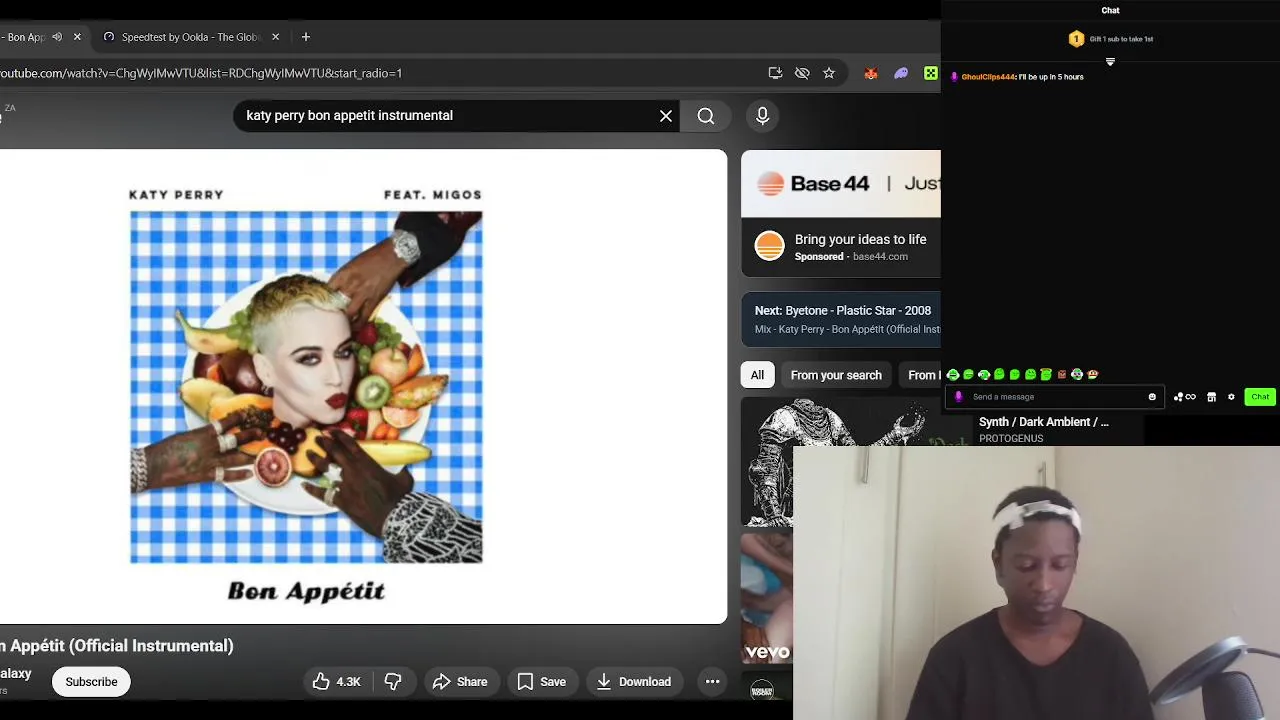Open the Base 44 ad banner

841,184
